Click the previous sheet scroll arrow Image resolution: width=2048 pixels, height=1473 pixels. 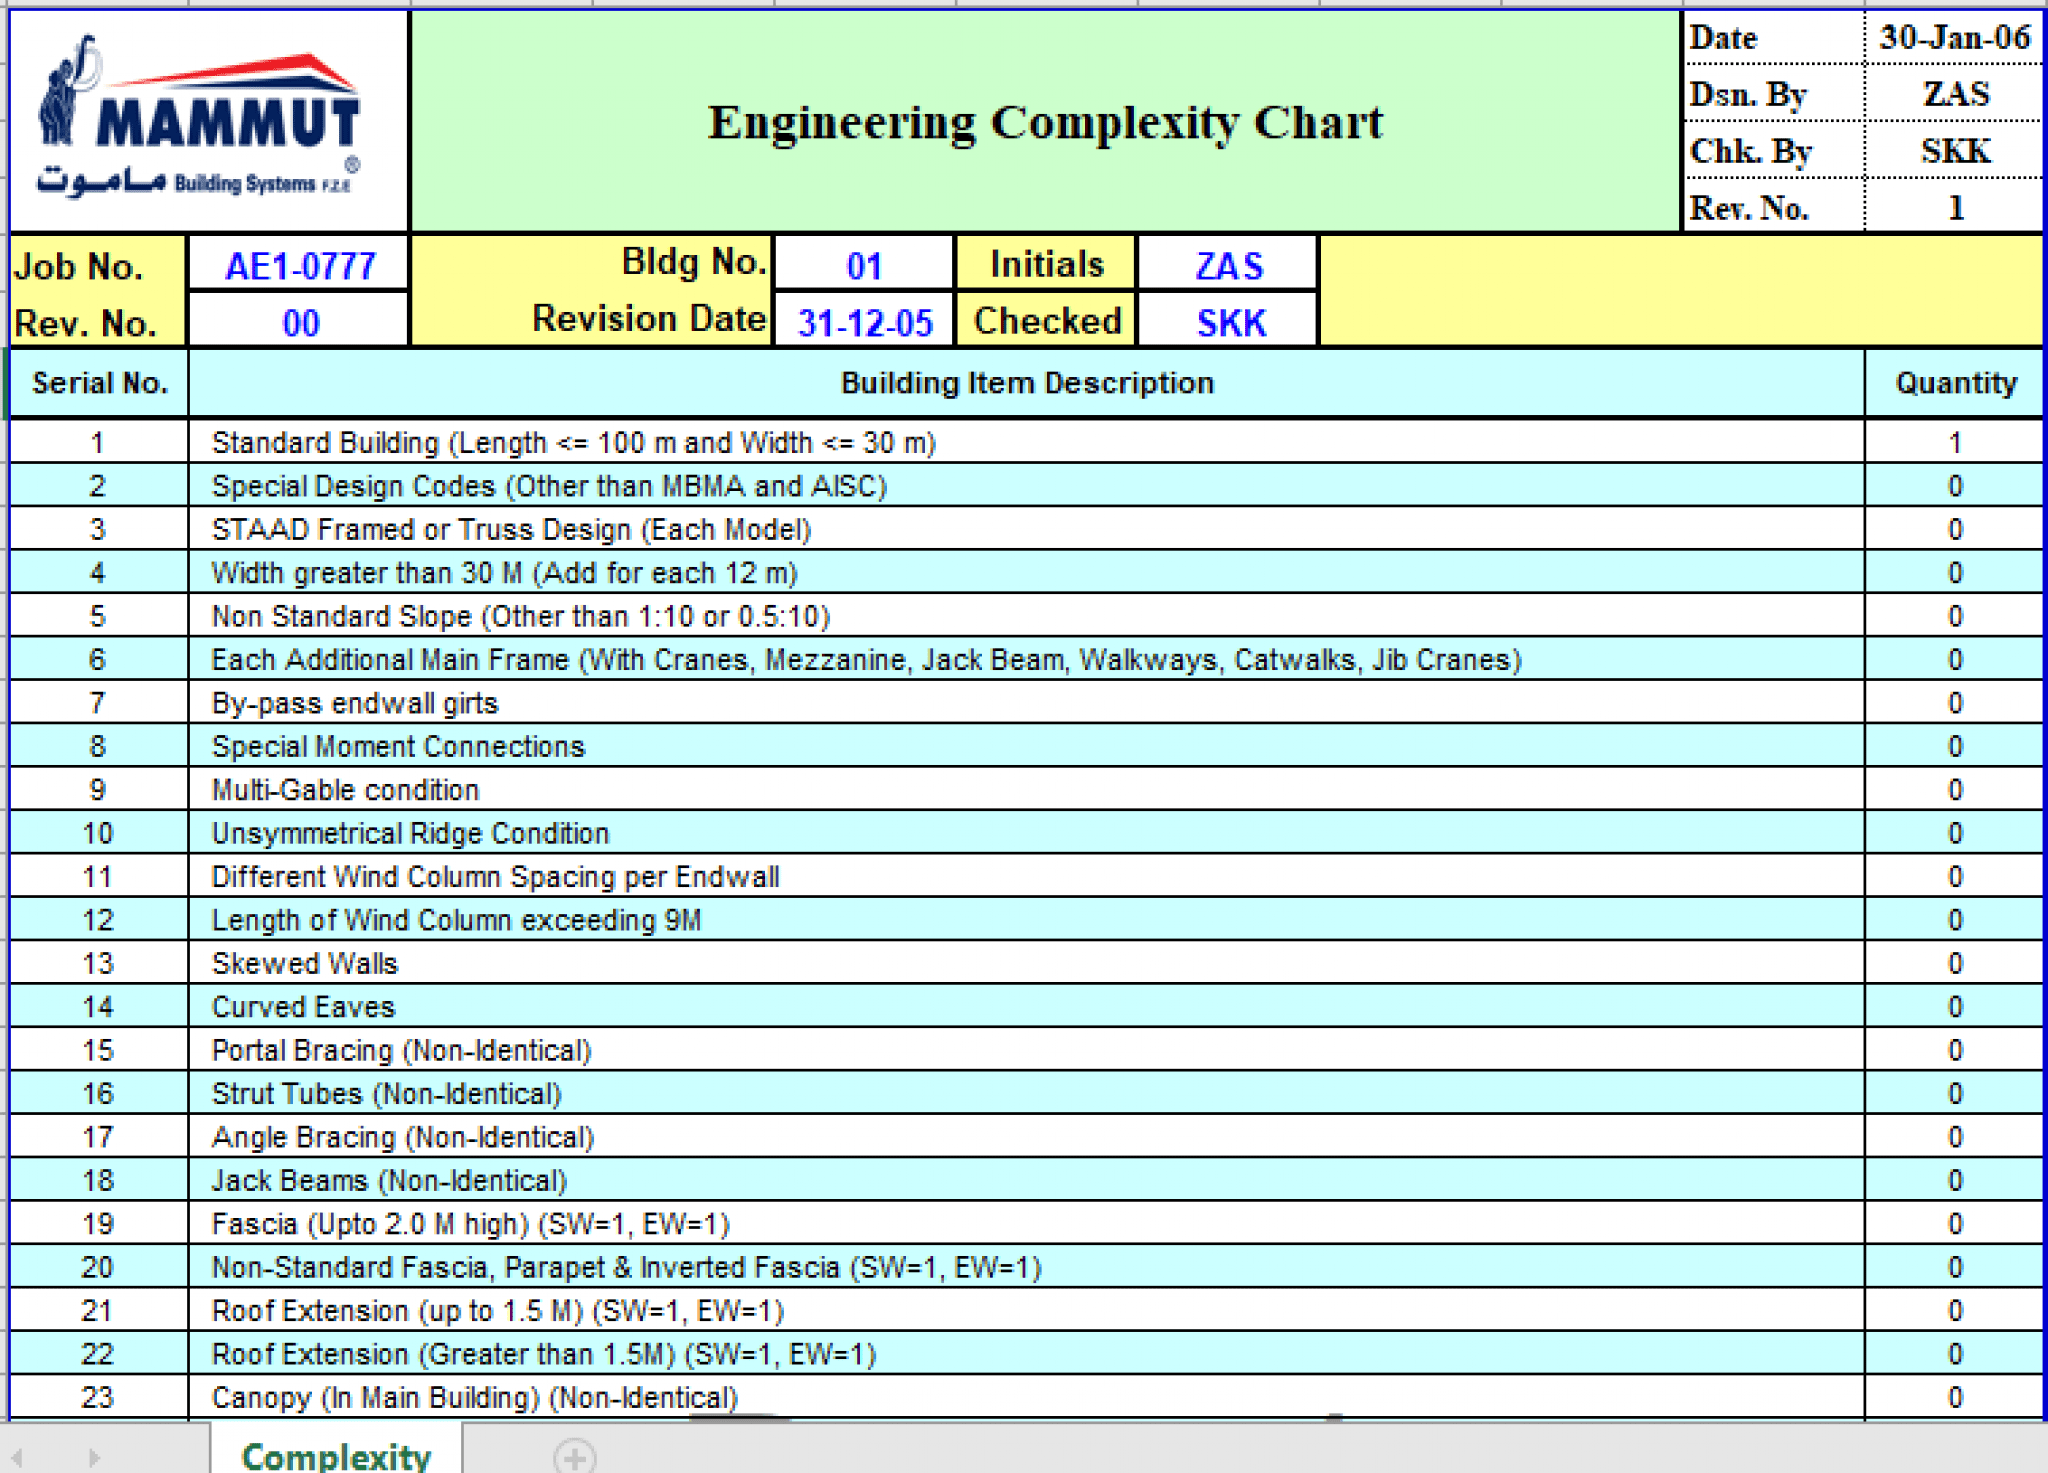pos(18,1457)
